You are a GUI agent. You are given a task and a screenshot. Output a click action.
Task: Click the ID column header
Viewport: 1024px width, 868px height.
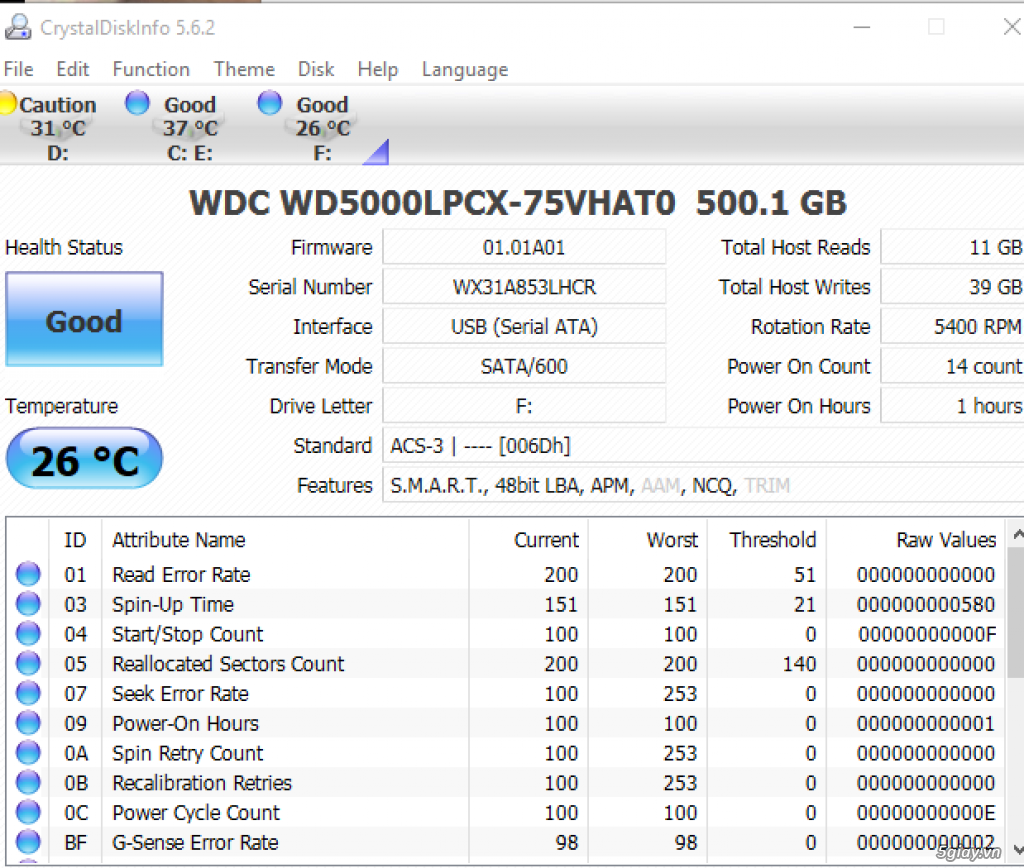point(75,539)
